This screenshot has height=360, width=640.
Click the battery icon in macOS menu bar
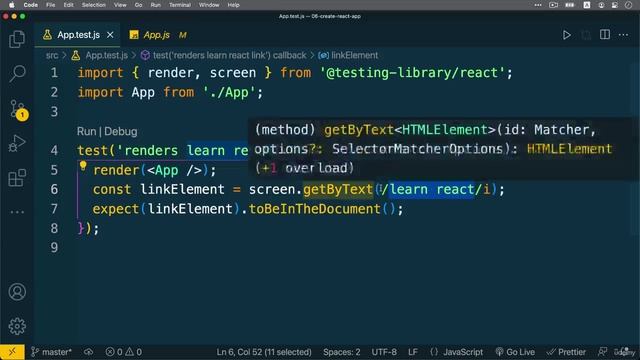pos(570,5)
